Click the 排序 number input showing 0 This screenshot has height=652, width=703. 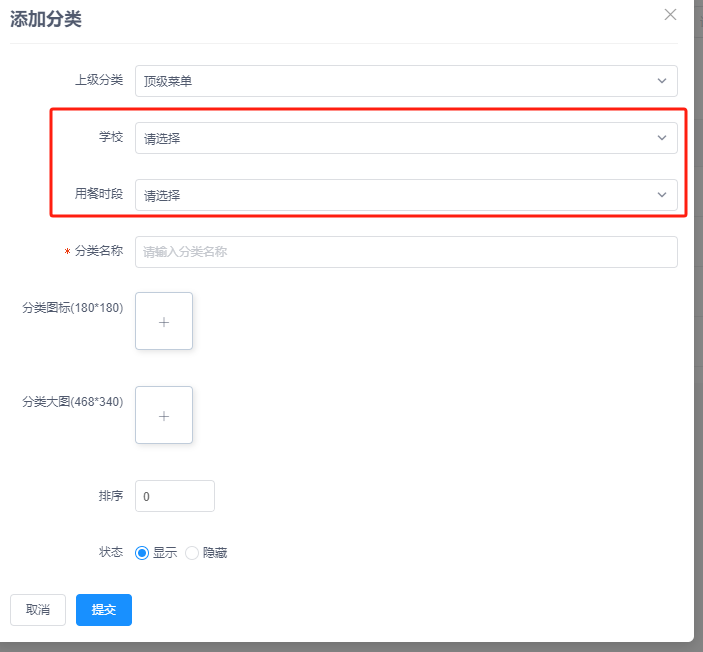click(174, 496)
